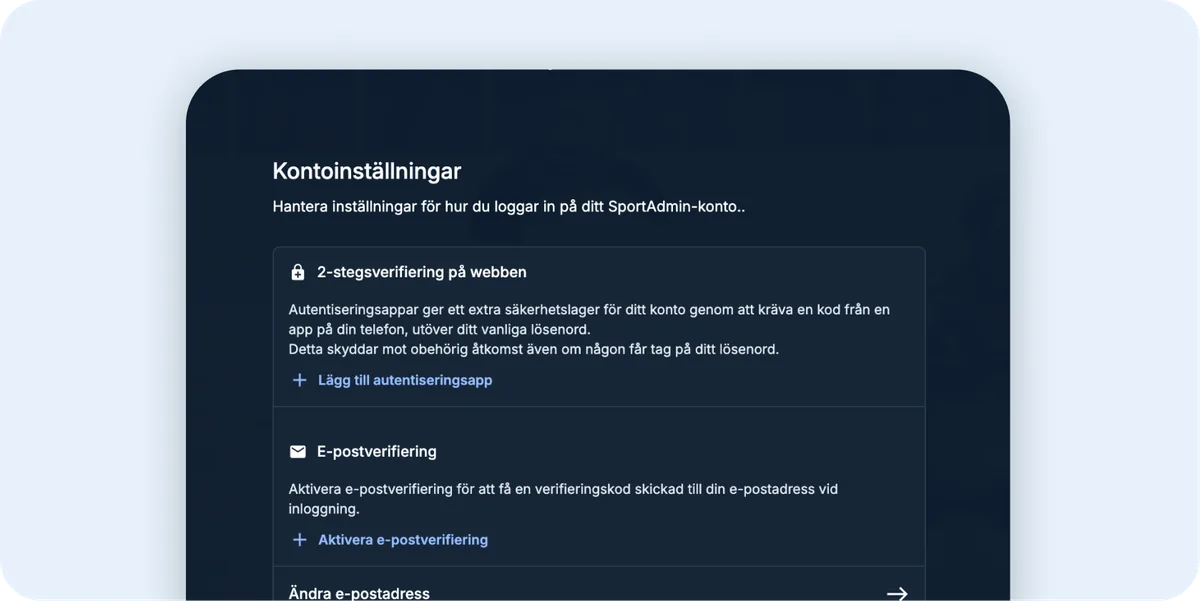Select the Kontoinställningar page heading
This screenshot has height=601, width=1200.
(x=367, y=171)
